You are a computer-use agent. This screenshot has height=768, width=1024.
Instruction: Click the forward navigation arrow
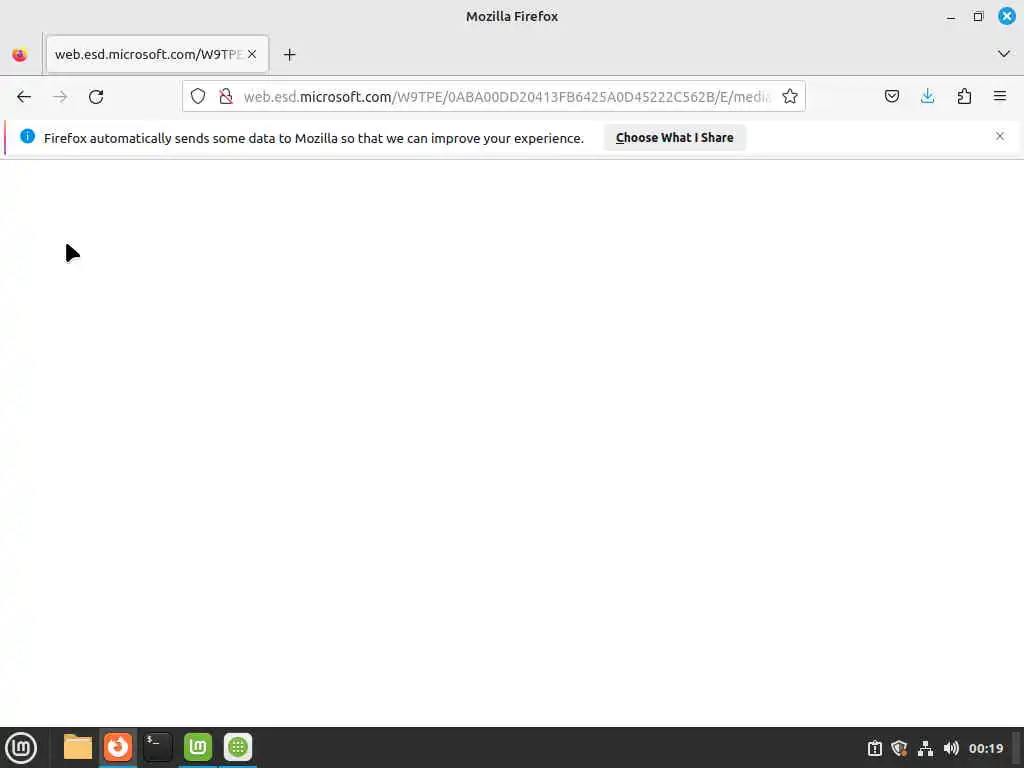(x=60, y=97)
